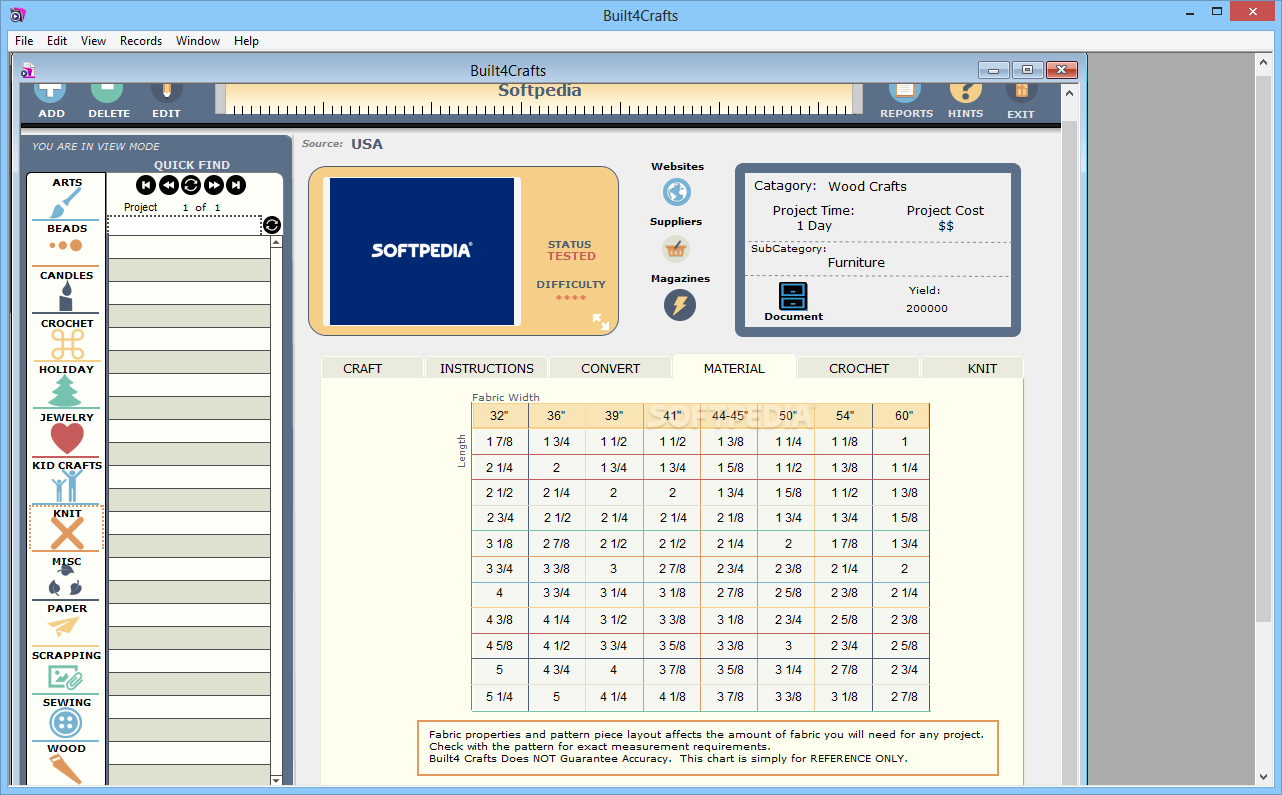Click the ADD record icon
The width and height of the screenshot is (1282, 795).
point(50,92)
